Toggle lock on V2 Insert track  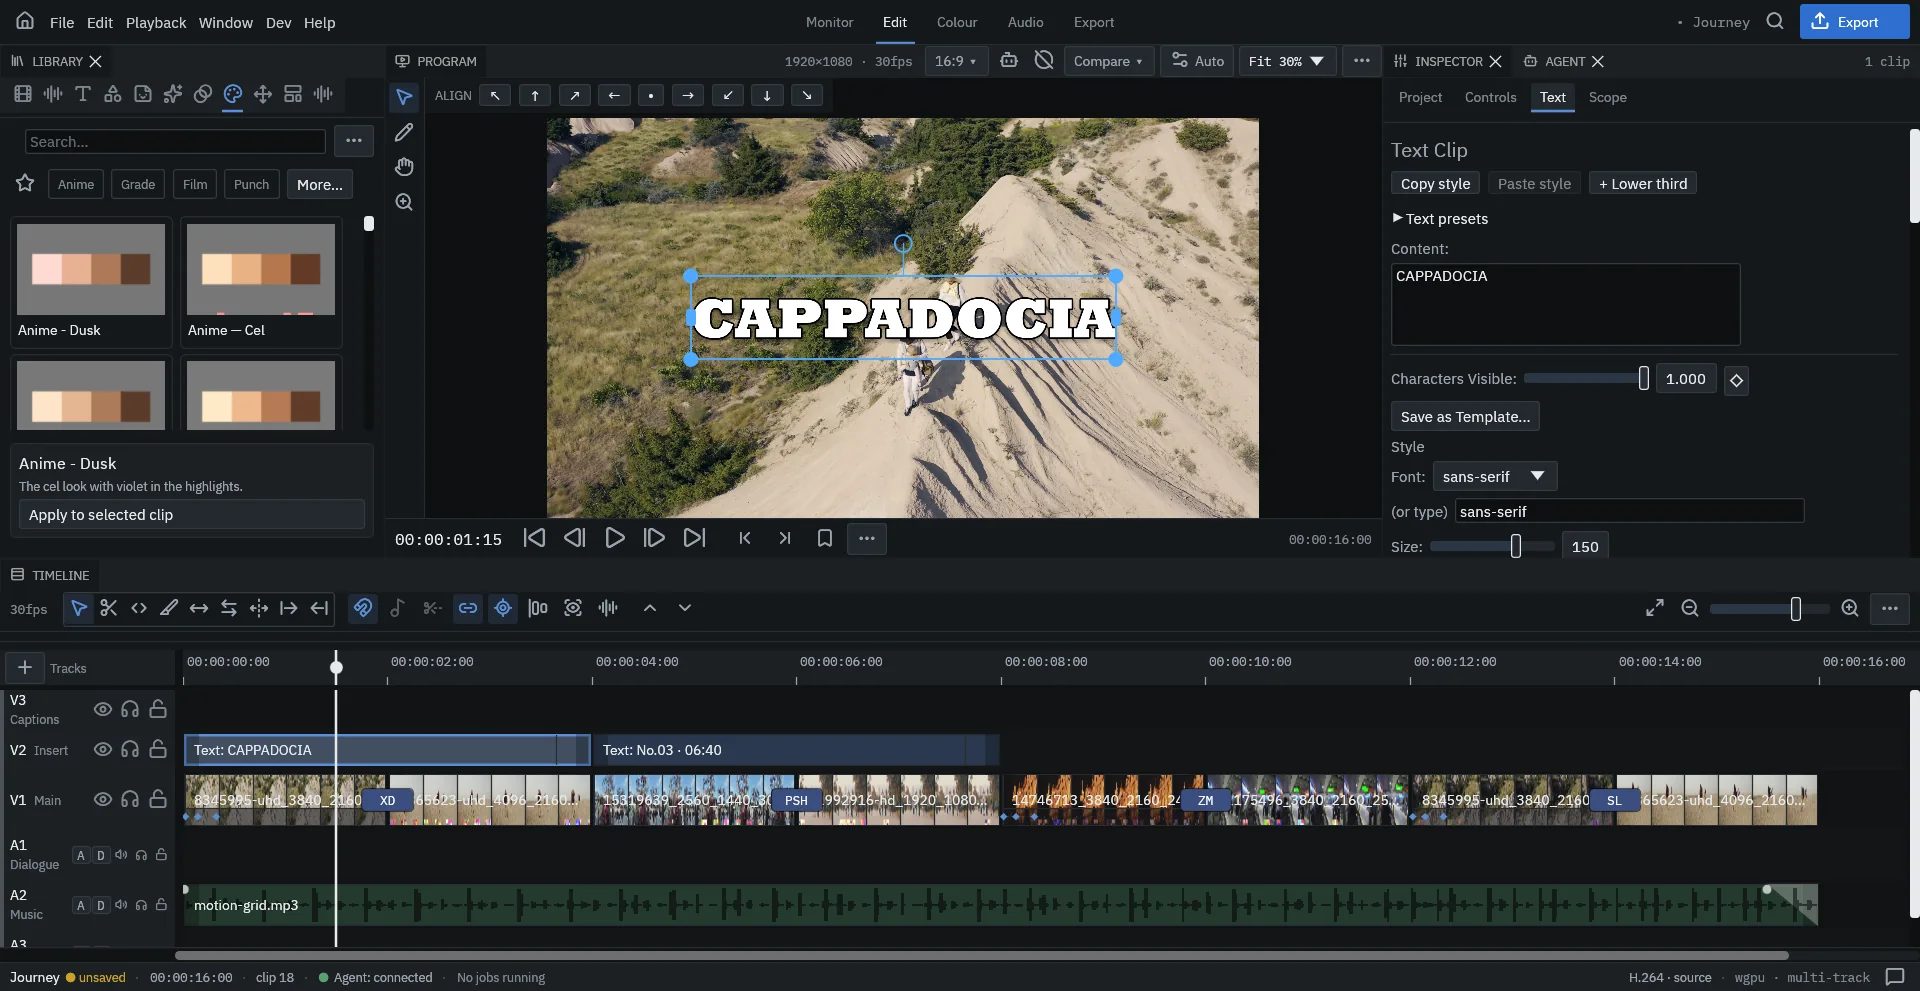(158, 749)
